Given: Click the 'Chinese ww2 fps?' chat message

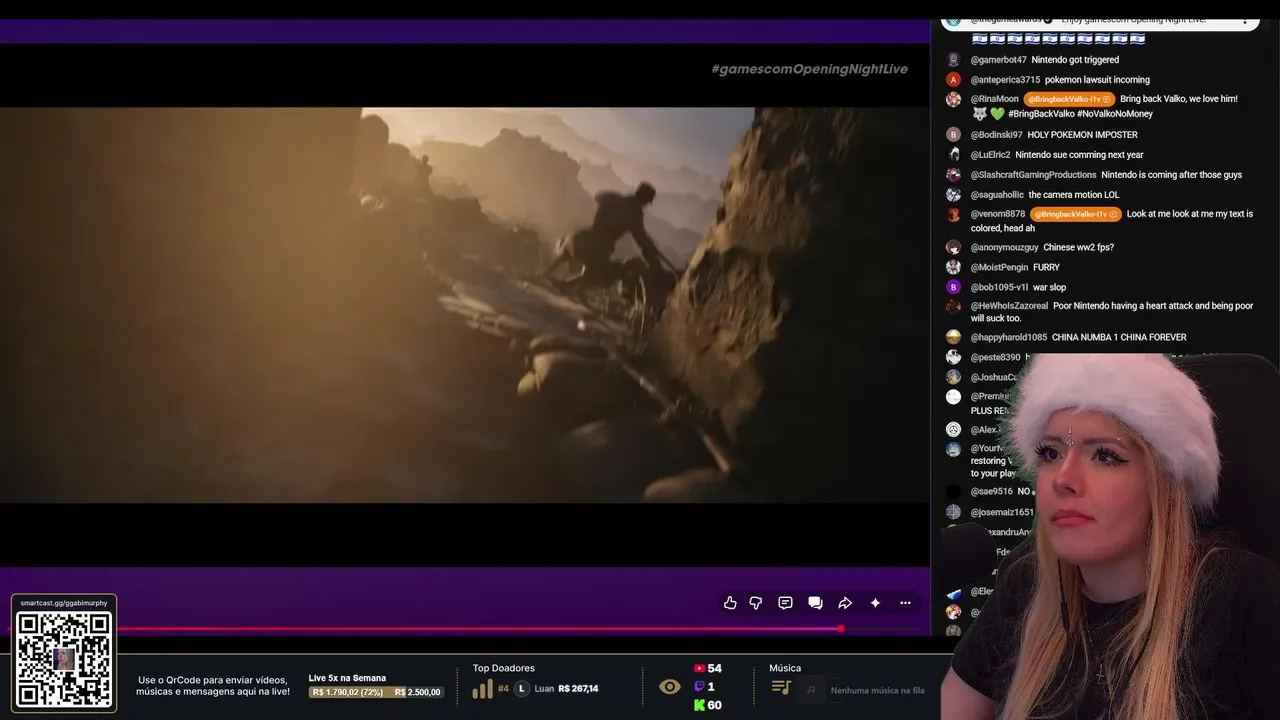Looking at the screenshot, I should point(1078,247).
